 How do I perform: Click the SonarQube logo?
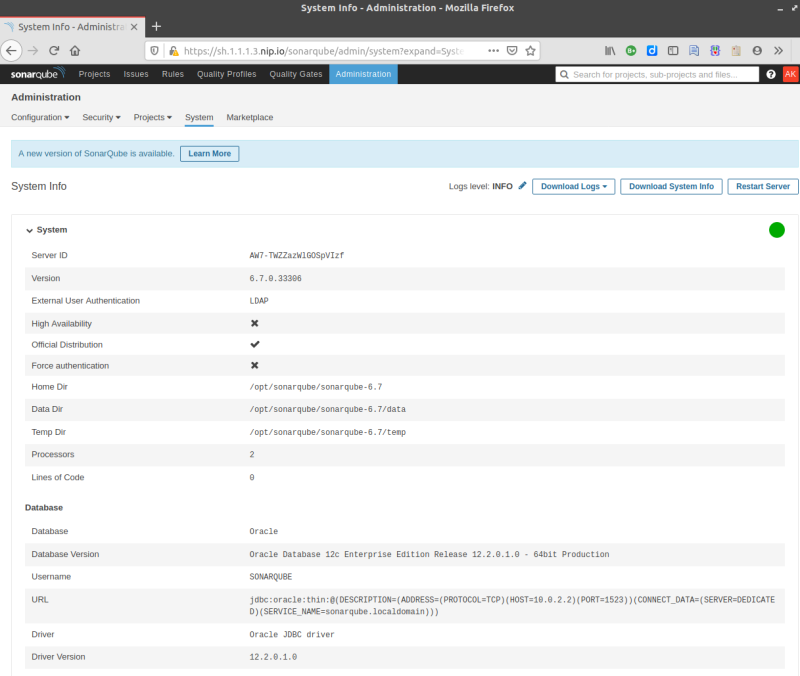(x=36, y=73)
